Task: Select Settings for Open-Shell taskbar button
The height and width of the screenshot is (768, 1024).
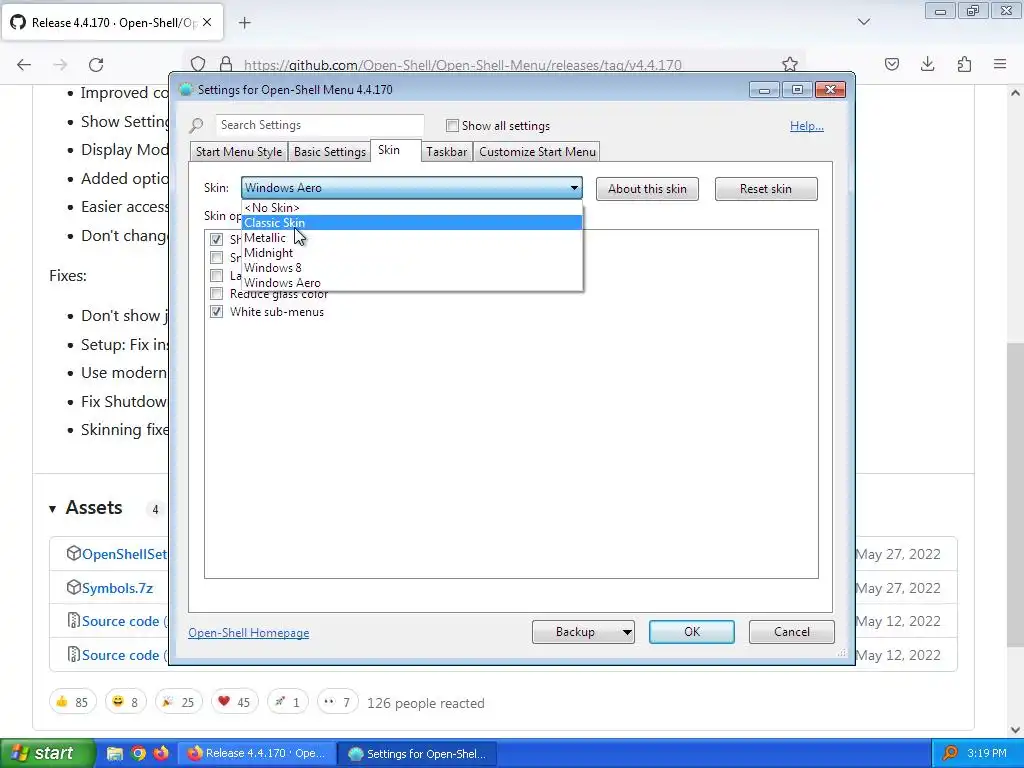Action: pos(417,754)
